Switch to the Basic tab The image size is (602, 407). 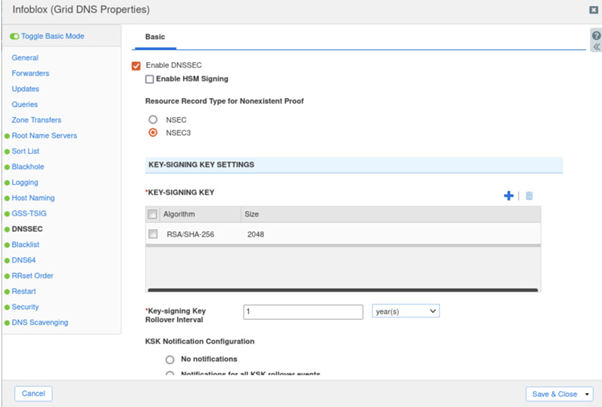(x=155, y=37)
